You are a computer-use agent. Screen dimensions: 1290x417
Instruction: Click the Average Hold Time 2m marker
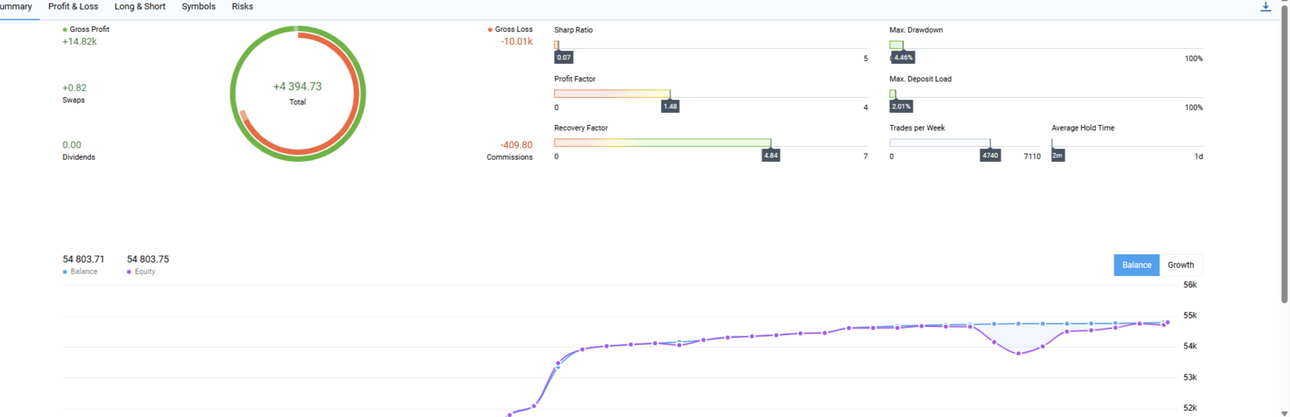[x=1057, y=156]
